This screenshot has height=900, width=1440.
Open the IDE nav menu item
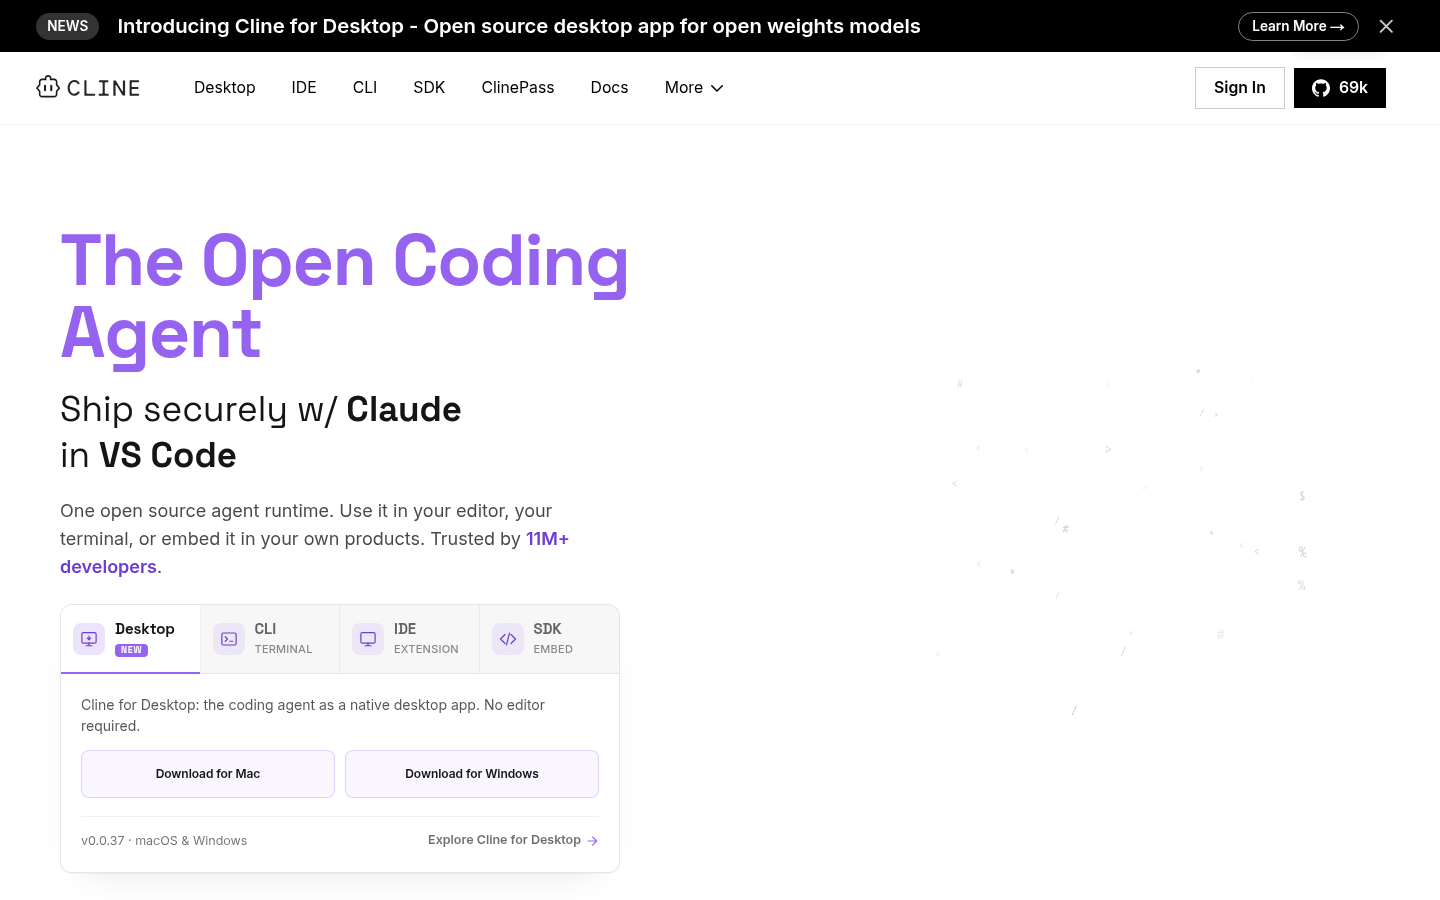[304, 88]
